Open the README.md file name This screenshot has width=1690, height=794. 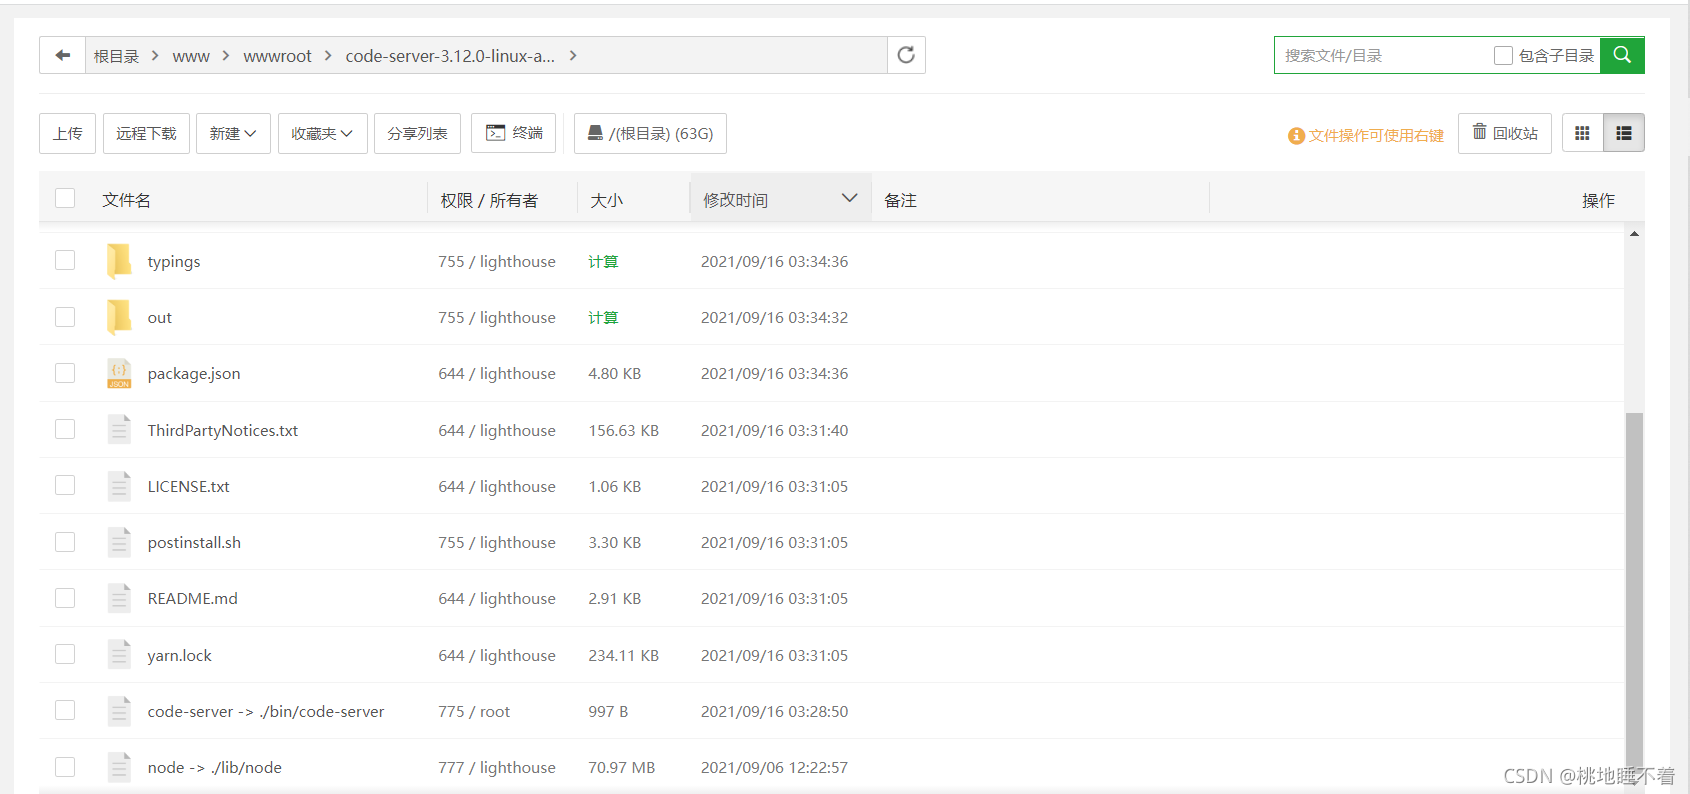coord(192,598)
